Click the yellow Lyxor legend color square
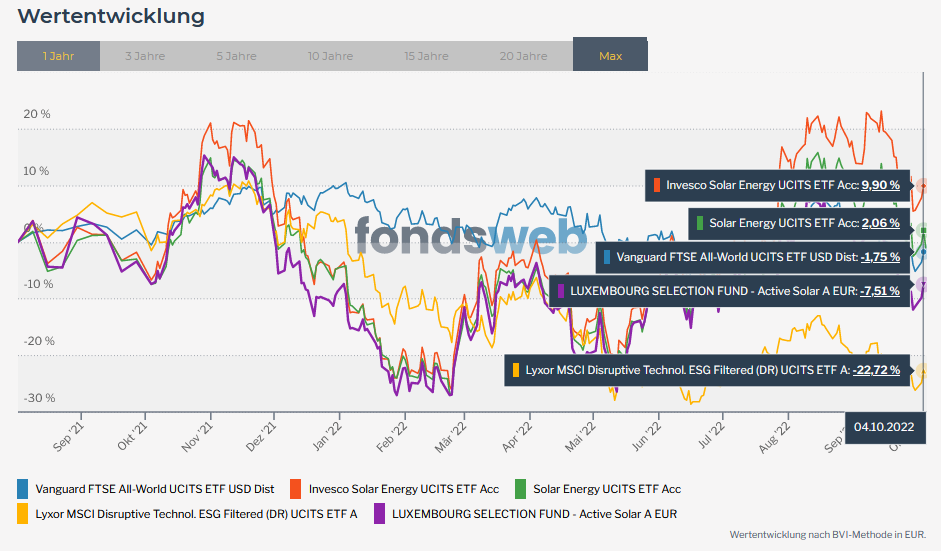This screenshot has width=941, height=551. tap(23, 513)
